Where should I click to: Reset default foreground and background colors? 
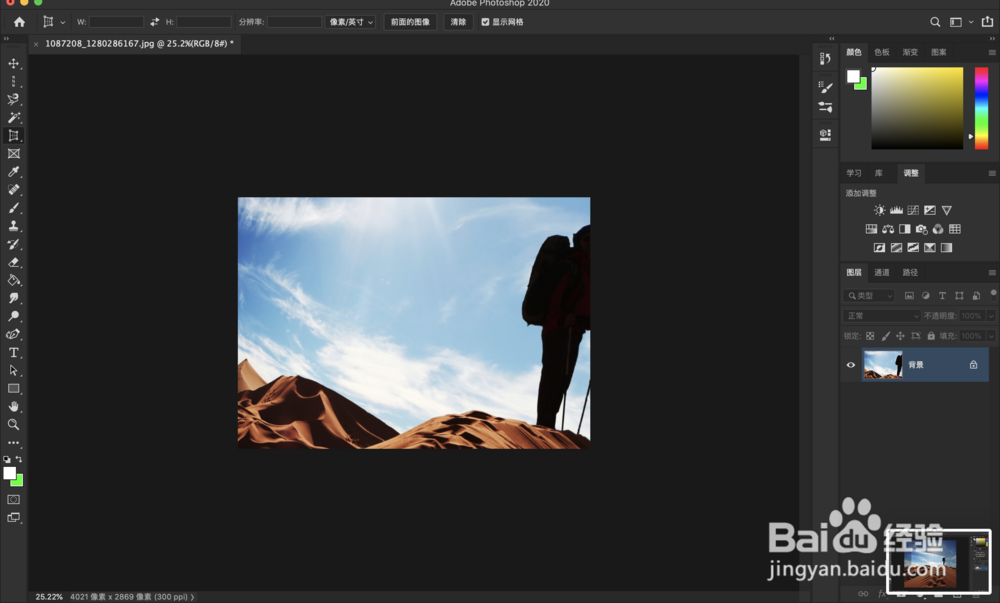[6, 459]
